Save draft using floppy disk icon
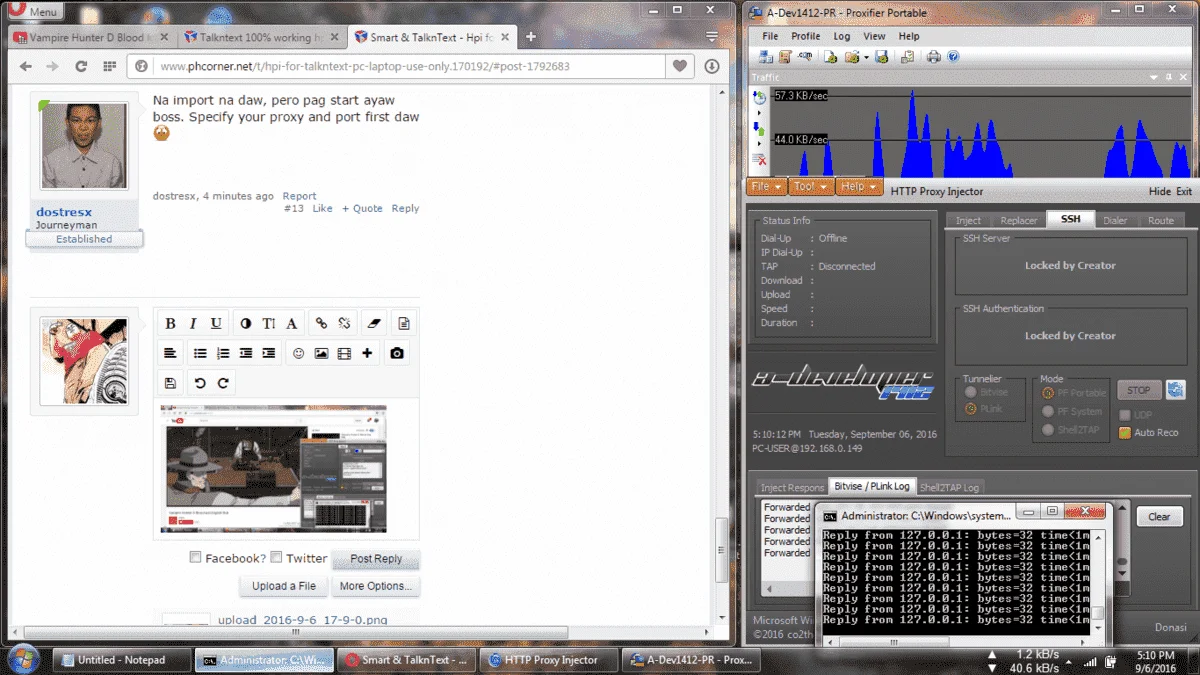 coord(170,383)
